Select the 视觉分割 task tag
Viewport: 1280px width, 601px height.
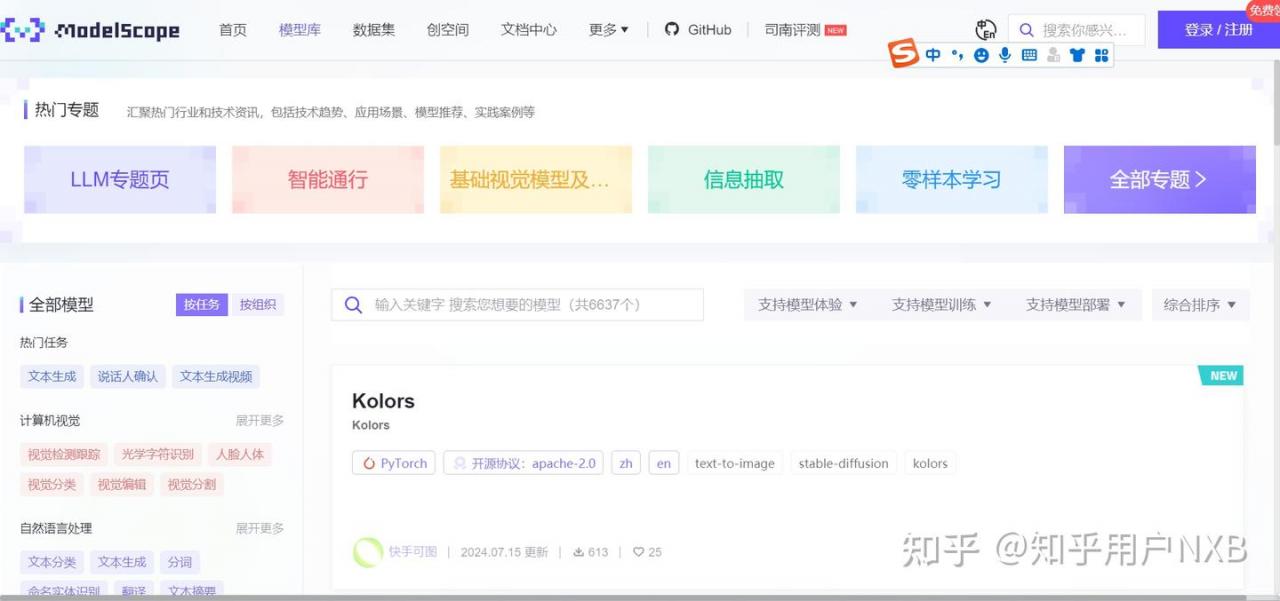click(x=192, y=485)
